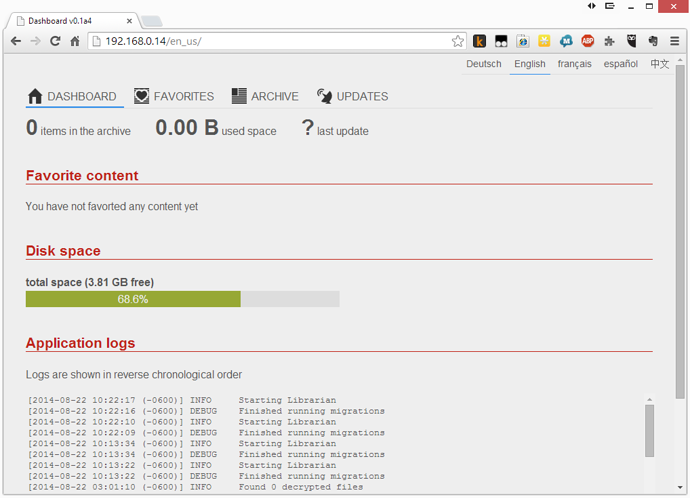Open the orange 'k' extension icon

480,41
